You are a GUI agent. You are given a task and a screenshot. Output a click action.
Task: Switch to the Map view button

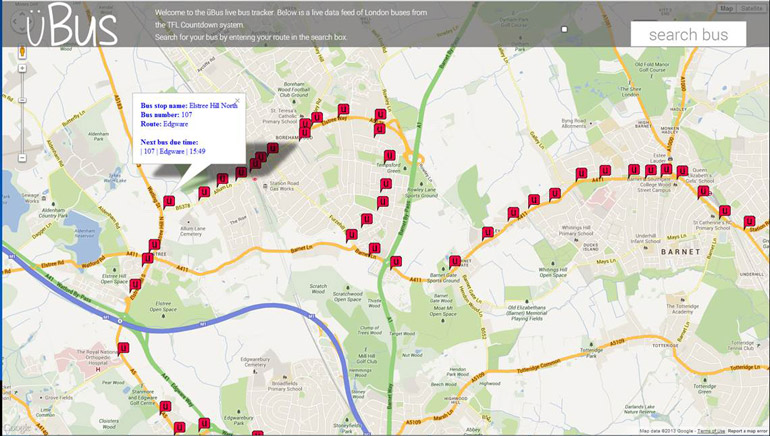point(726,8)
